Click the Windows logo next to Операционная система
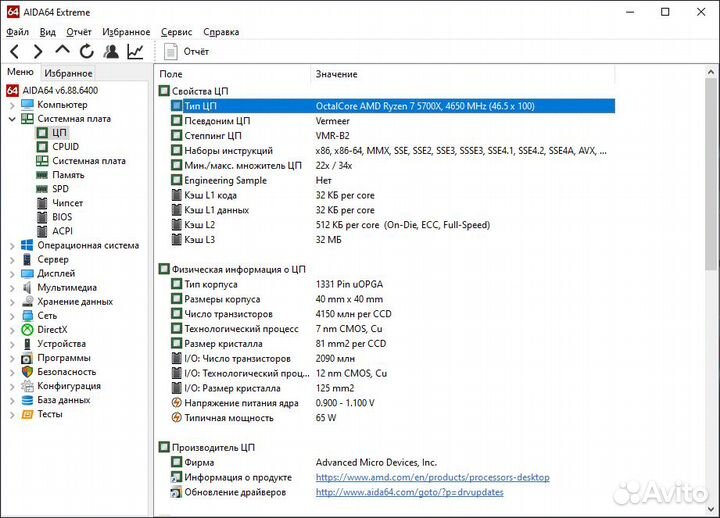This screenshot has width=720, height=518. [x=28, y=245]
